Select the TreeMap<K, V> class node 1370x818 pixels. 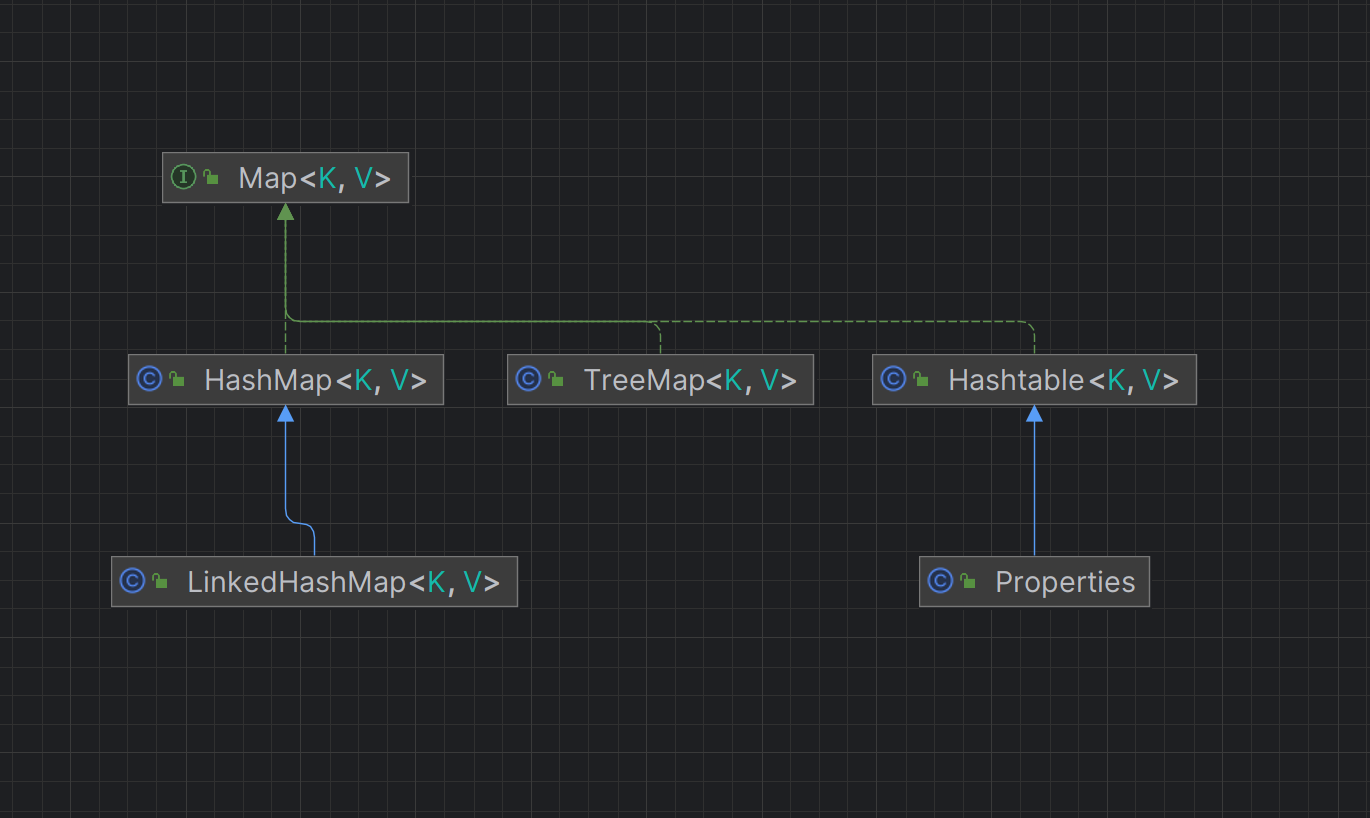pyautogui.click(x=660, y=380)
